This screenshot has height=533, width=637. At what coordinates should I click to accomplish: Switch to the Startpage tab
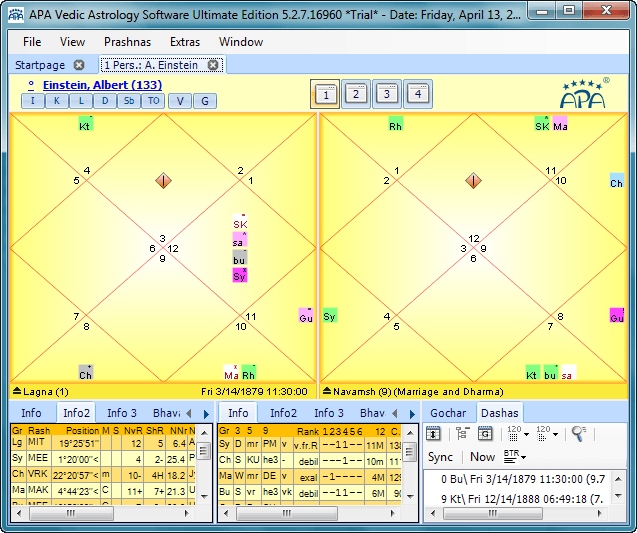tap(40, 65)
